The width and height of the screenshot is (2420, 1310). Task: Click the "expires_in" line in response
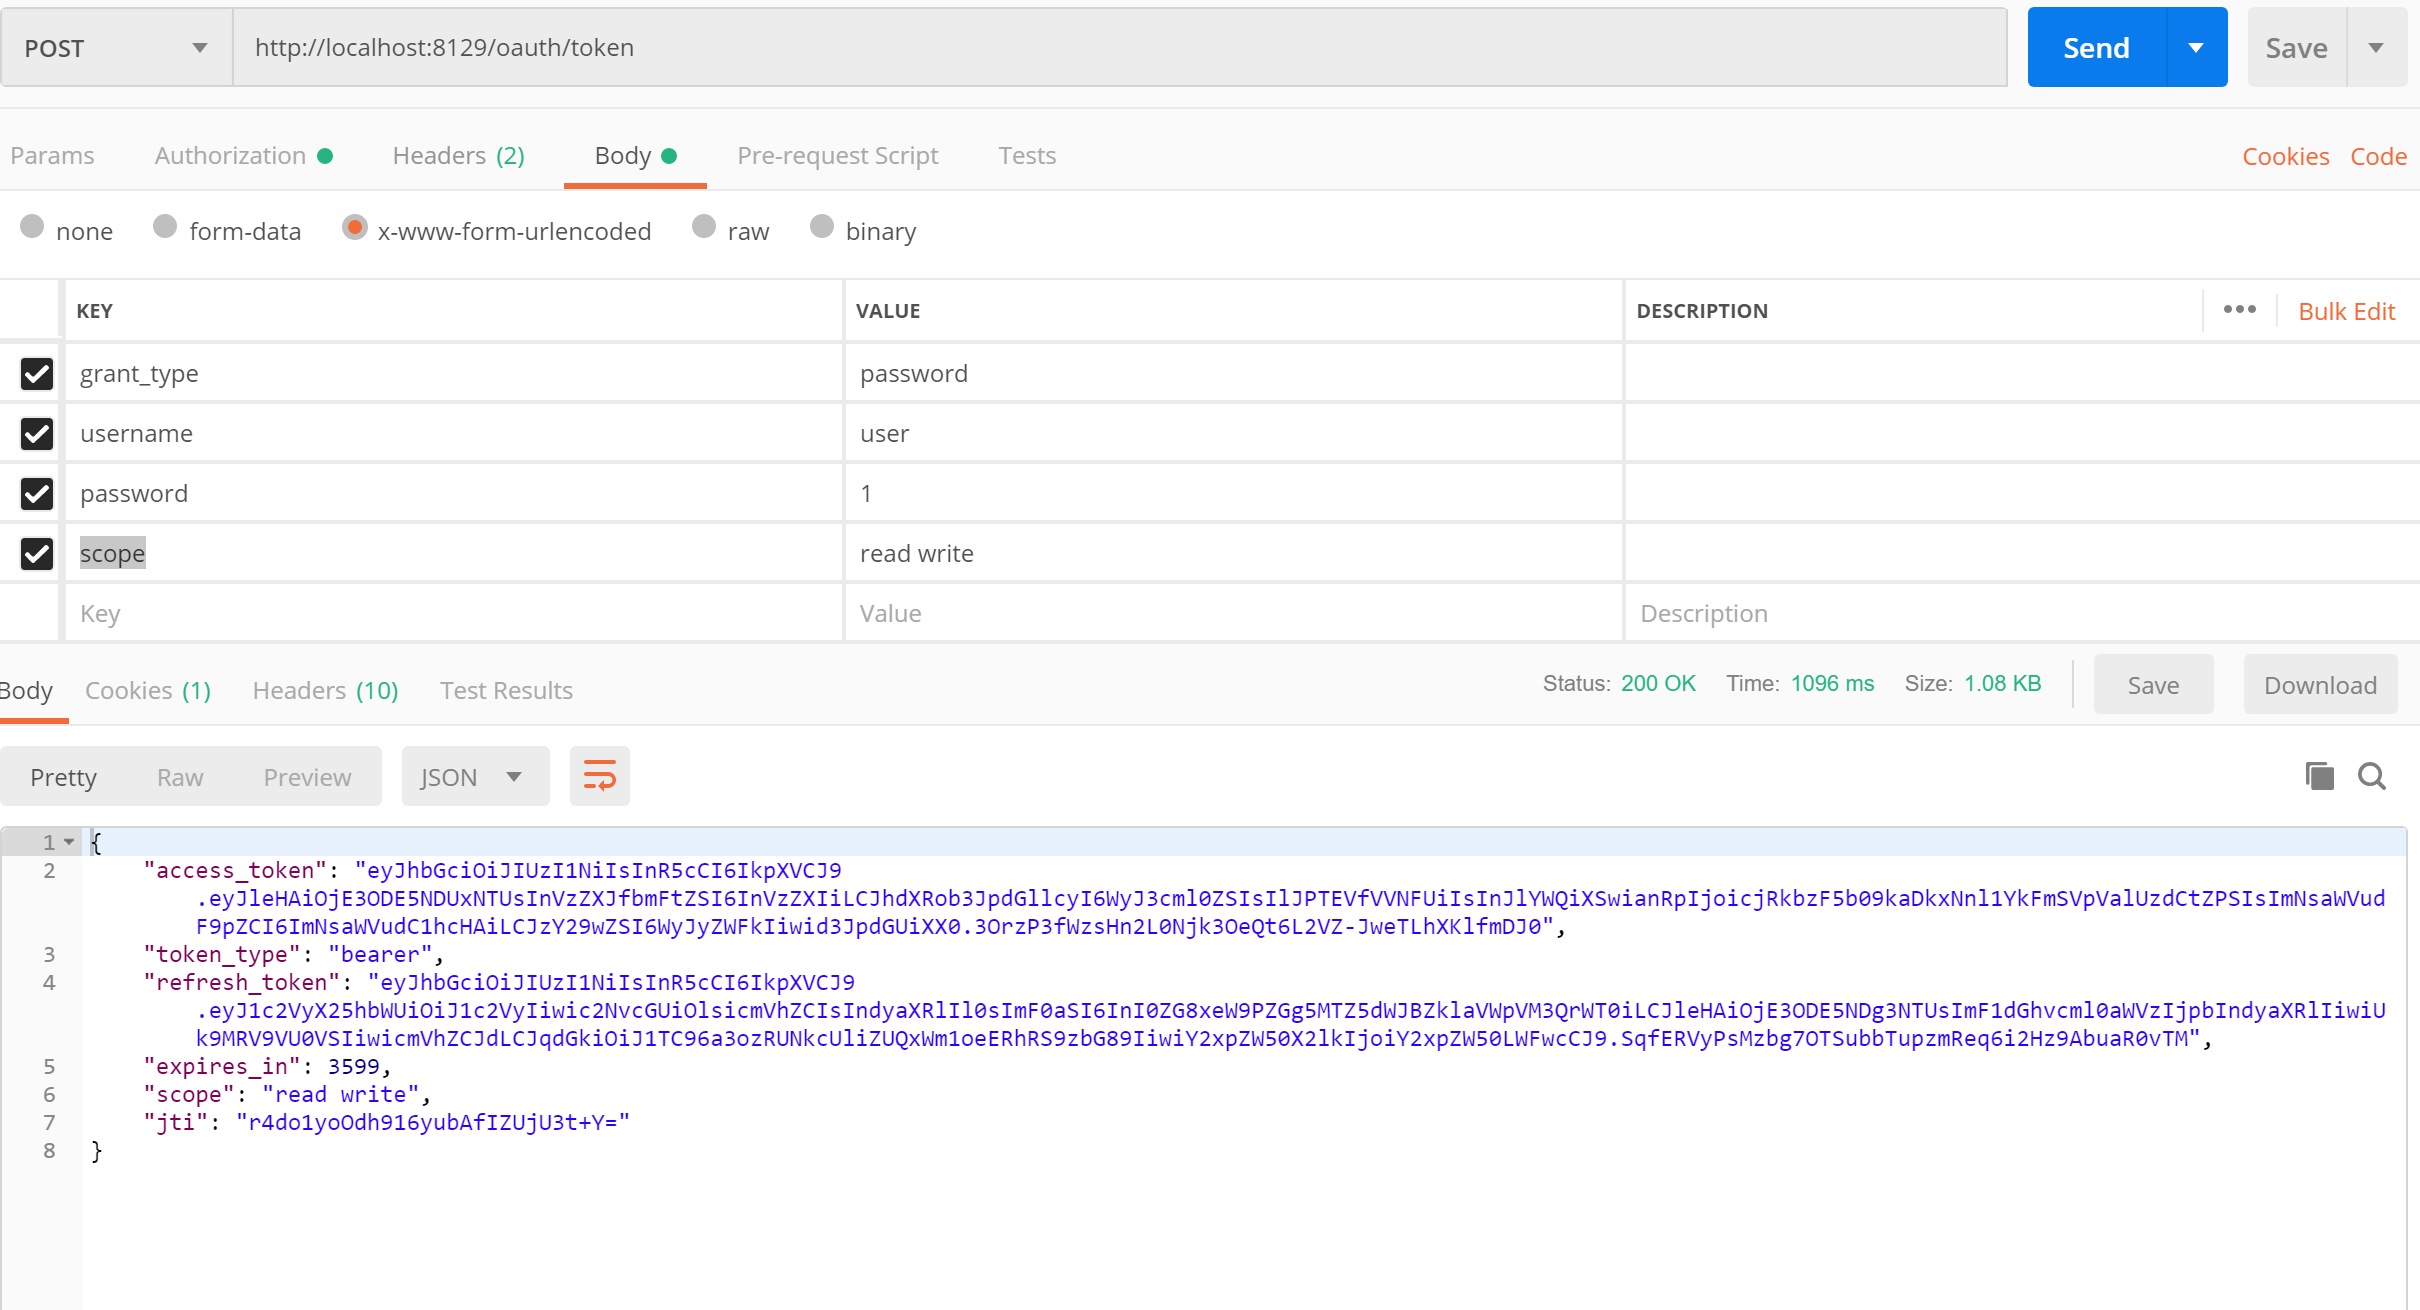[267, 1067]
